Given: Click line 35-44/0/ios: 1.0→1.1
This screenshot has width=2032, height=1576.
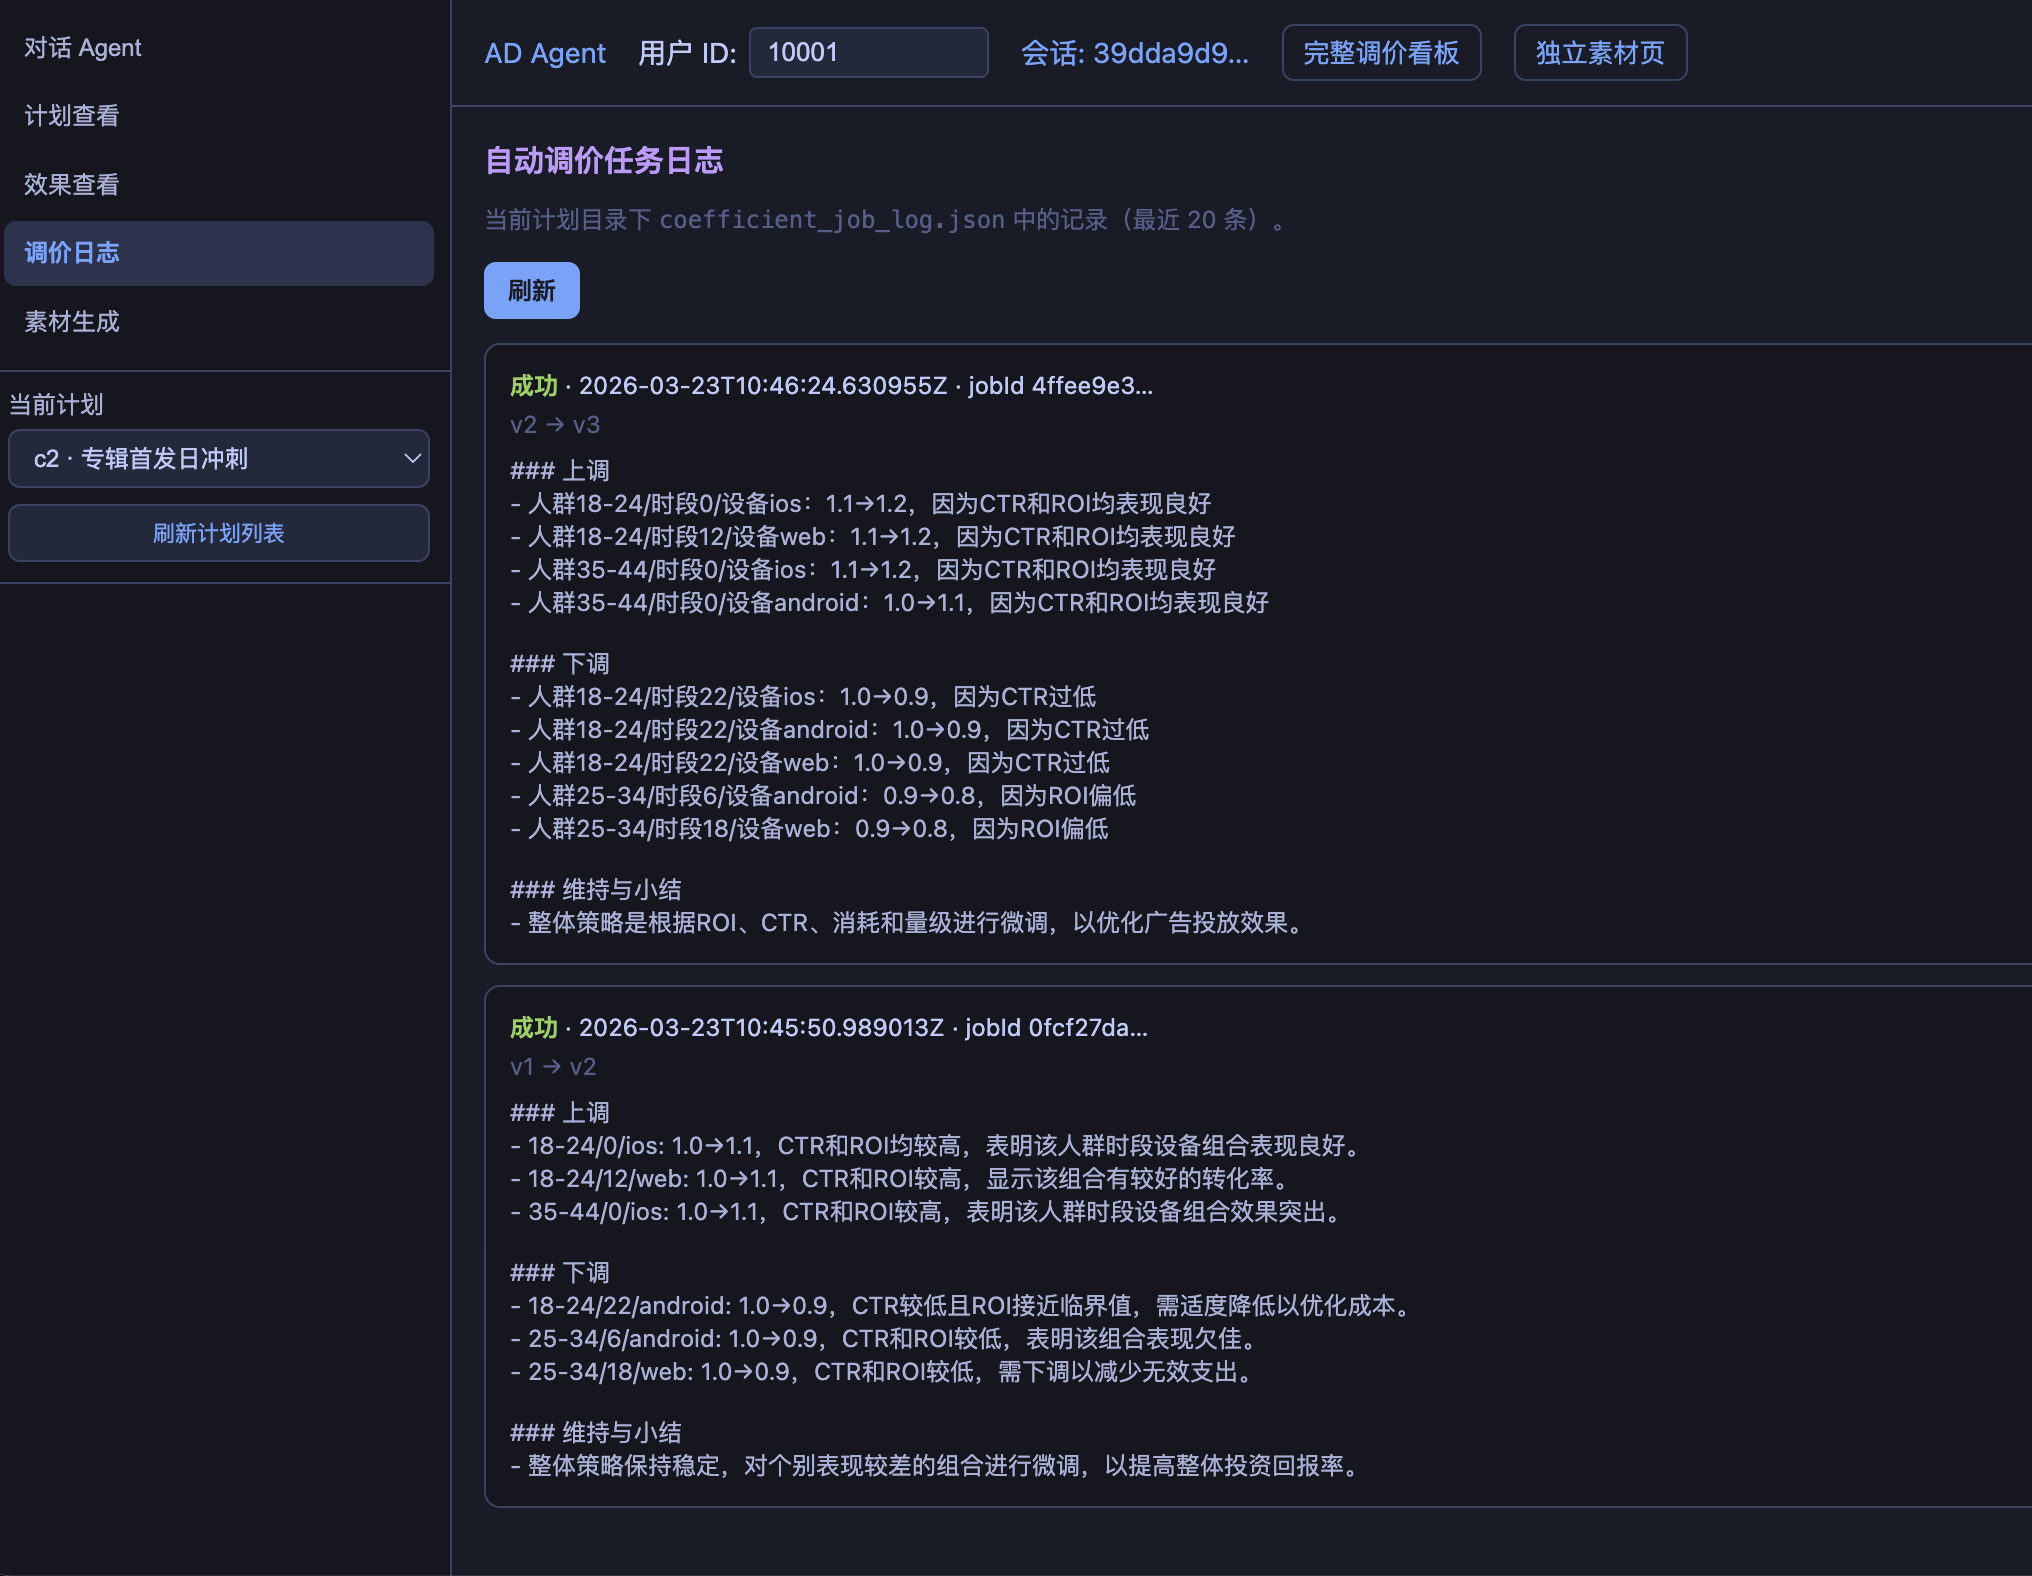Looking at the screenshot, I should point(929,1212).
